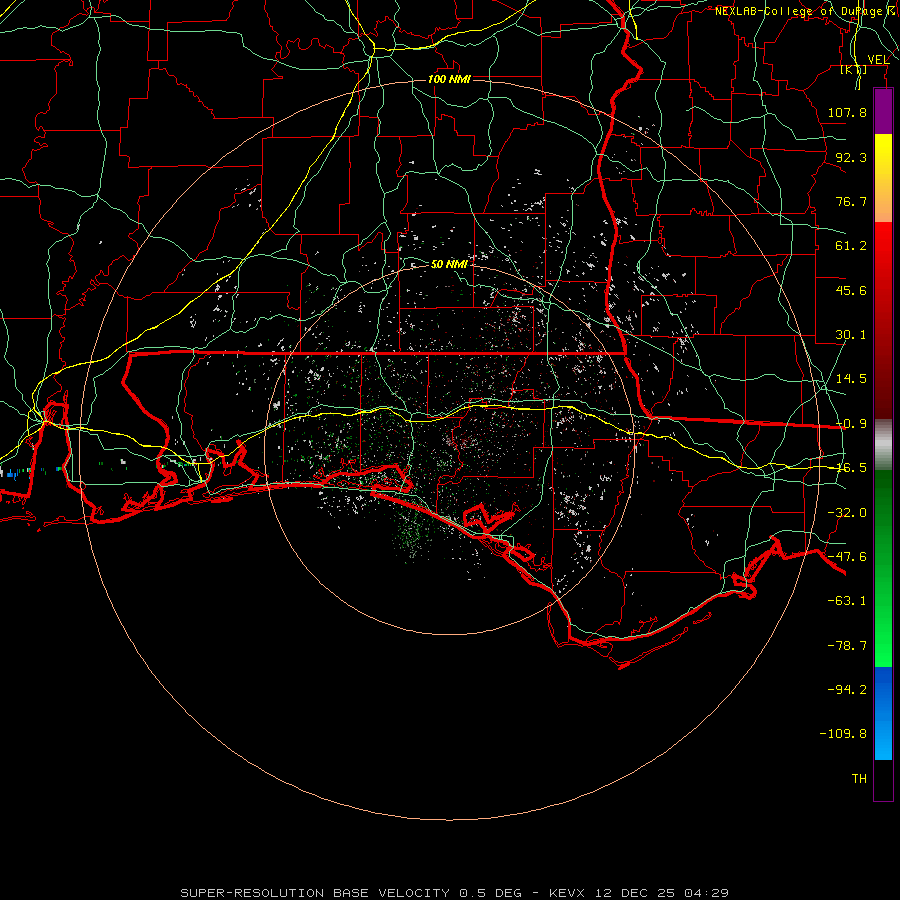Screen dimensions: 900x900
Task: Select the 76.7 velocity scale value
Action: 851,201
